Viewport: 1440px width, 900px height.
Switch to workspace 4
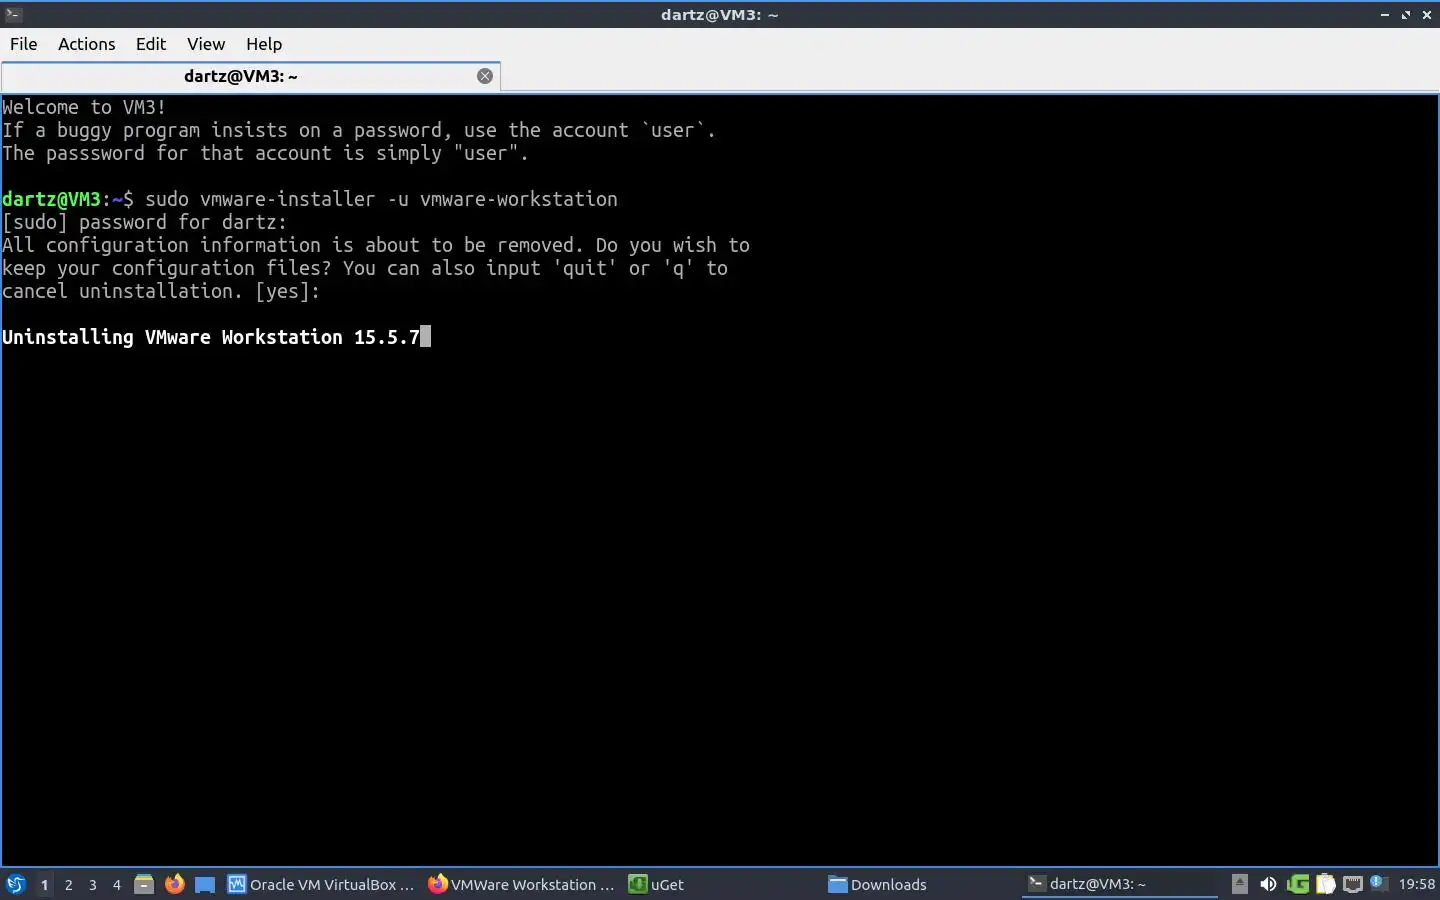point(116,884)
